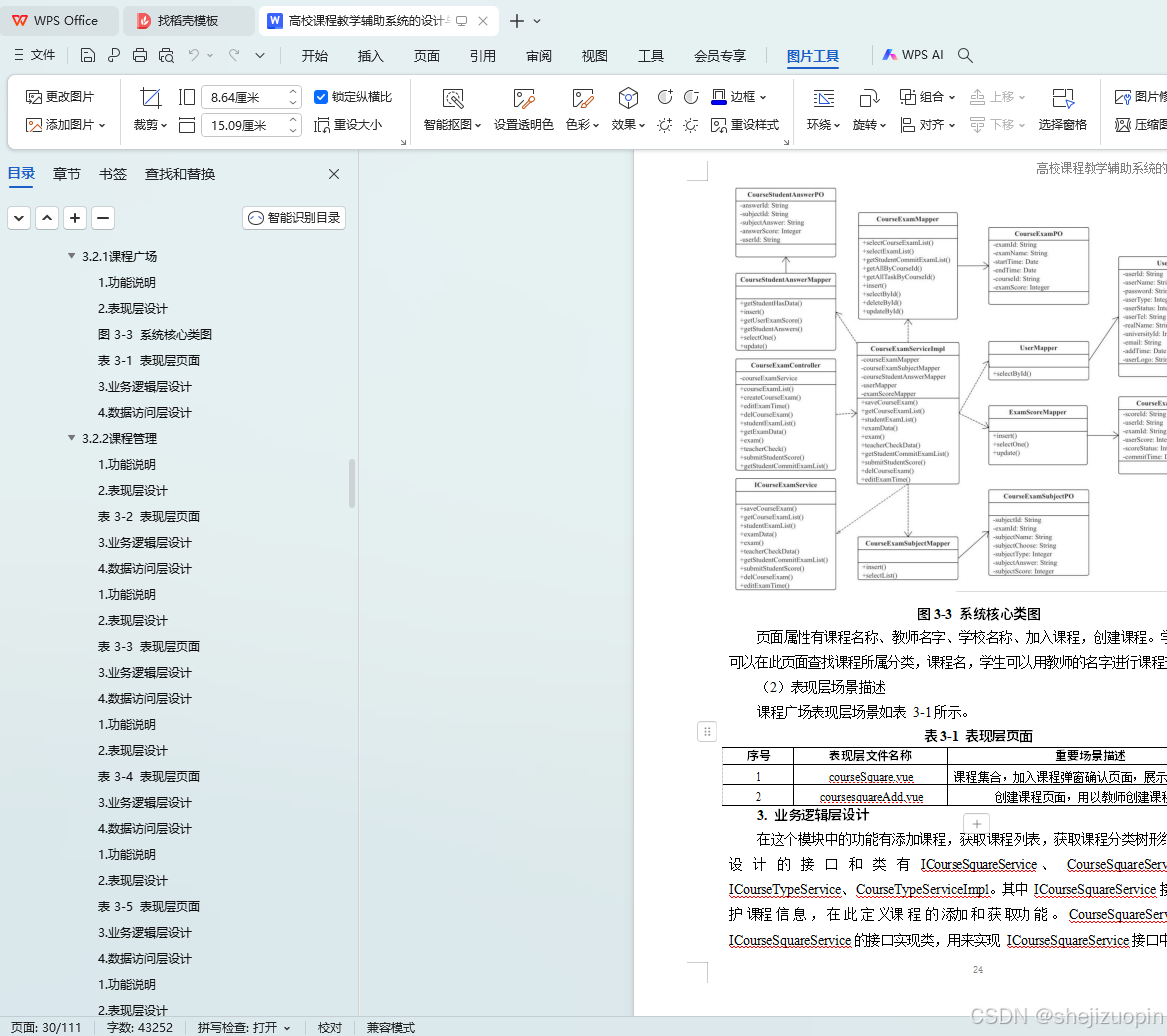Click decrease brightness sun icon
This screenshot has height=1036, width=1167.
tap(691, 125)
